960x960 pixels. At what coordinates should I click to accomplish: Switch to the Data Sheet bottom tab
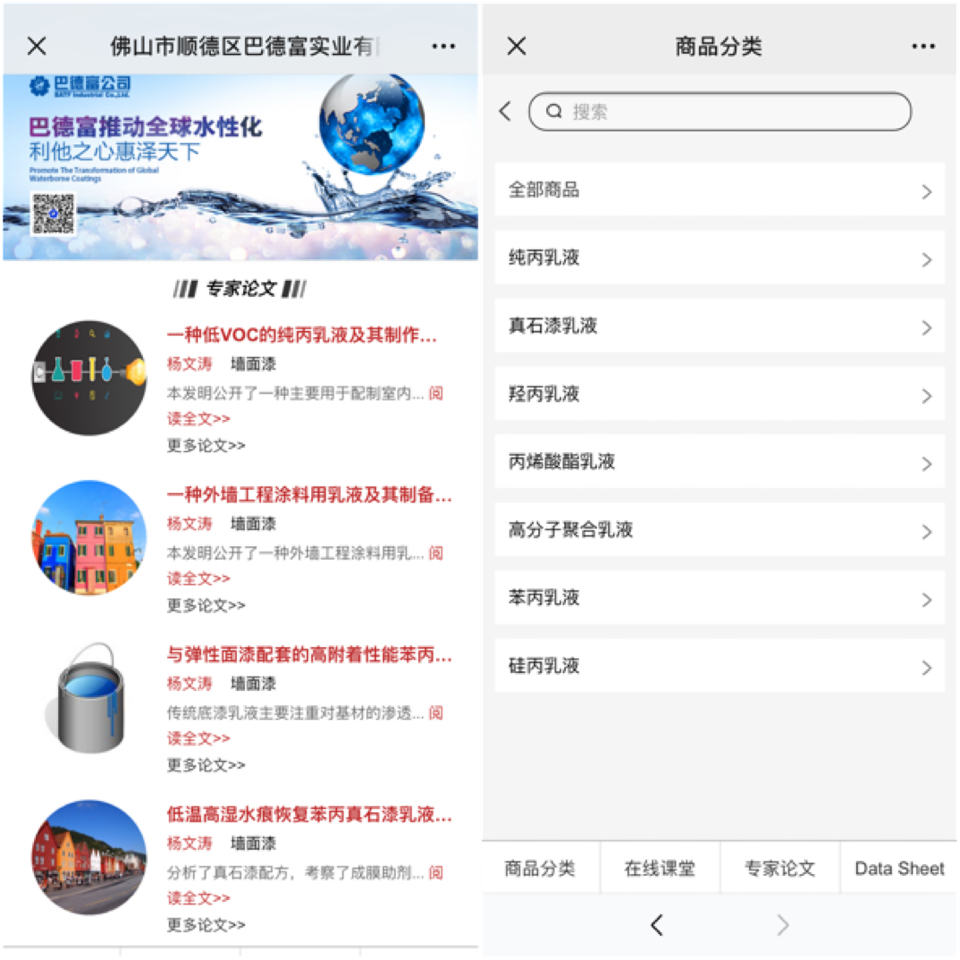[899, 868]
